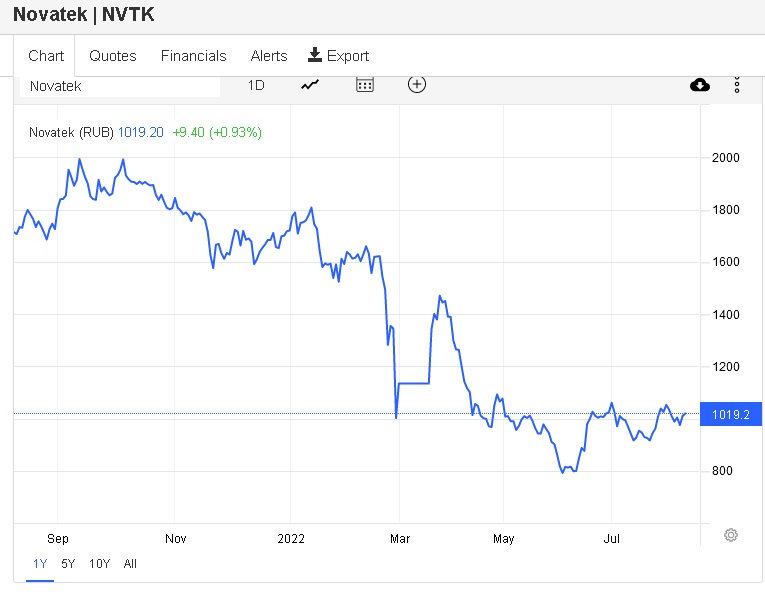Image resolution: width=765 pixels, height=601 pixels.
Task: Select the 1Y time range
Action: tap(41, 564)
